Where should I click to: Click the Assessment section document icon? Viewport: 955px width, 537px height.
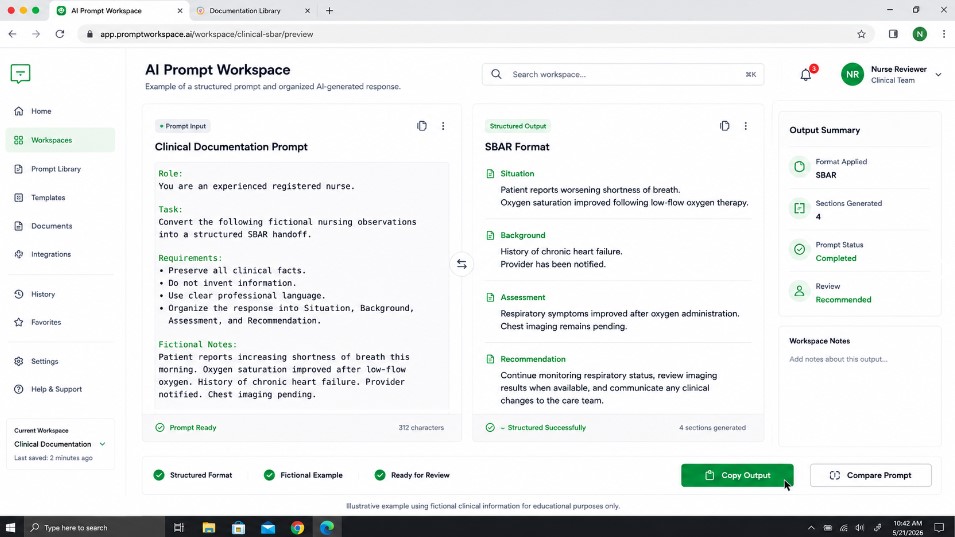[490, 298]
